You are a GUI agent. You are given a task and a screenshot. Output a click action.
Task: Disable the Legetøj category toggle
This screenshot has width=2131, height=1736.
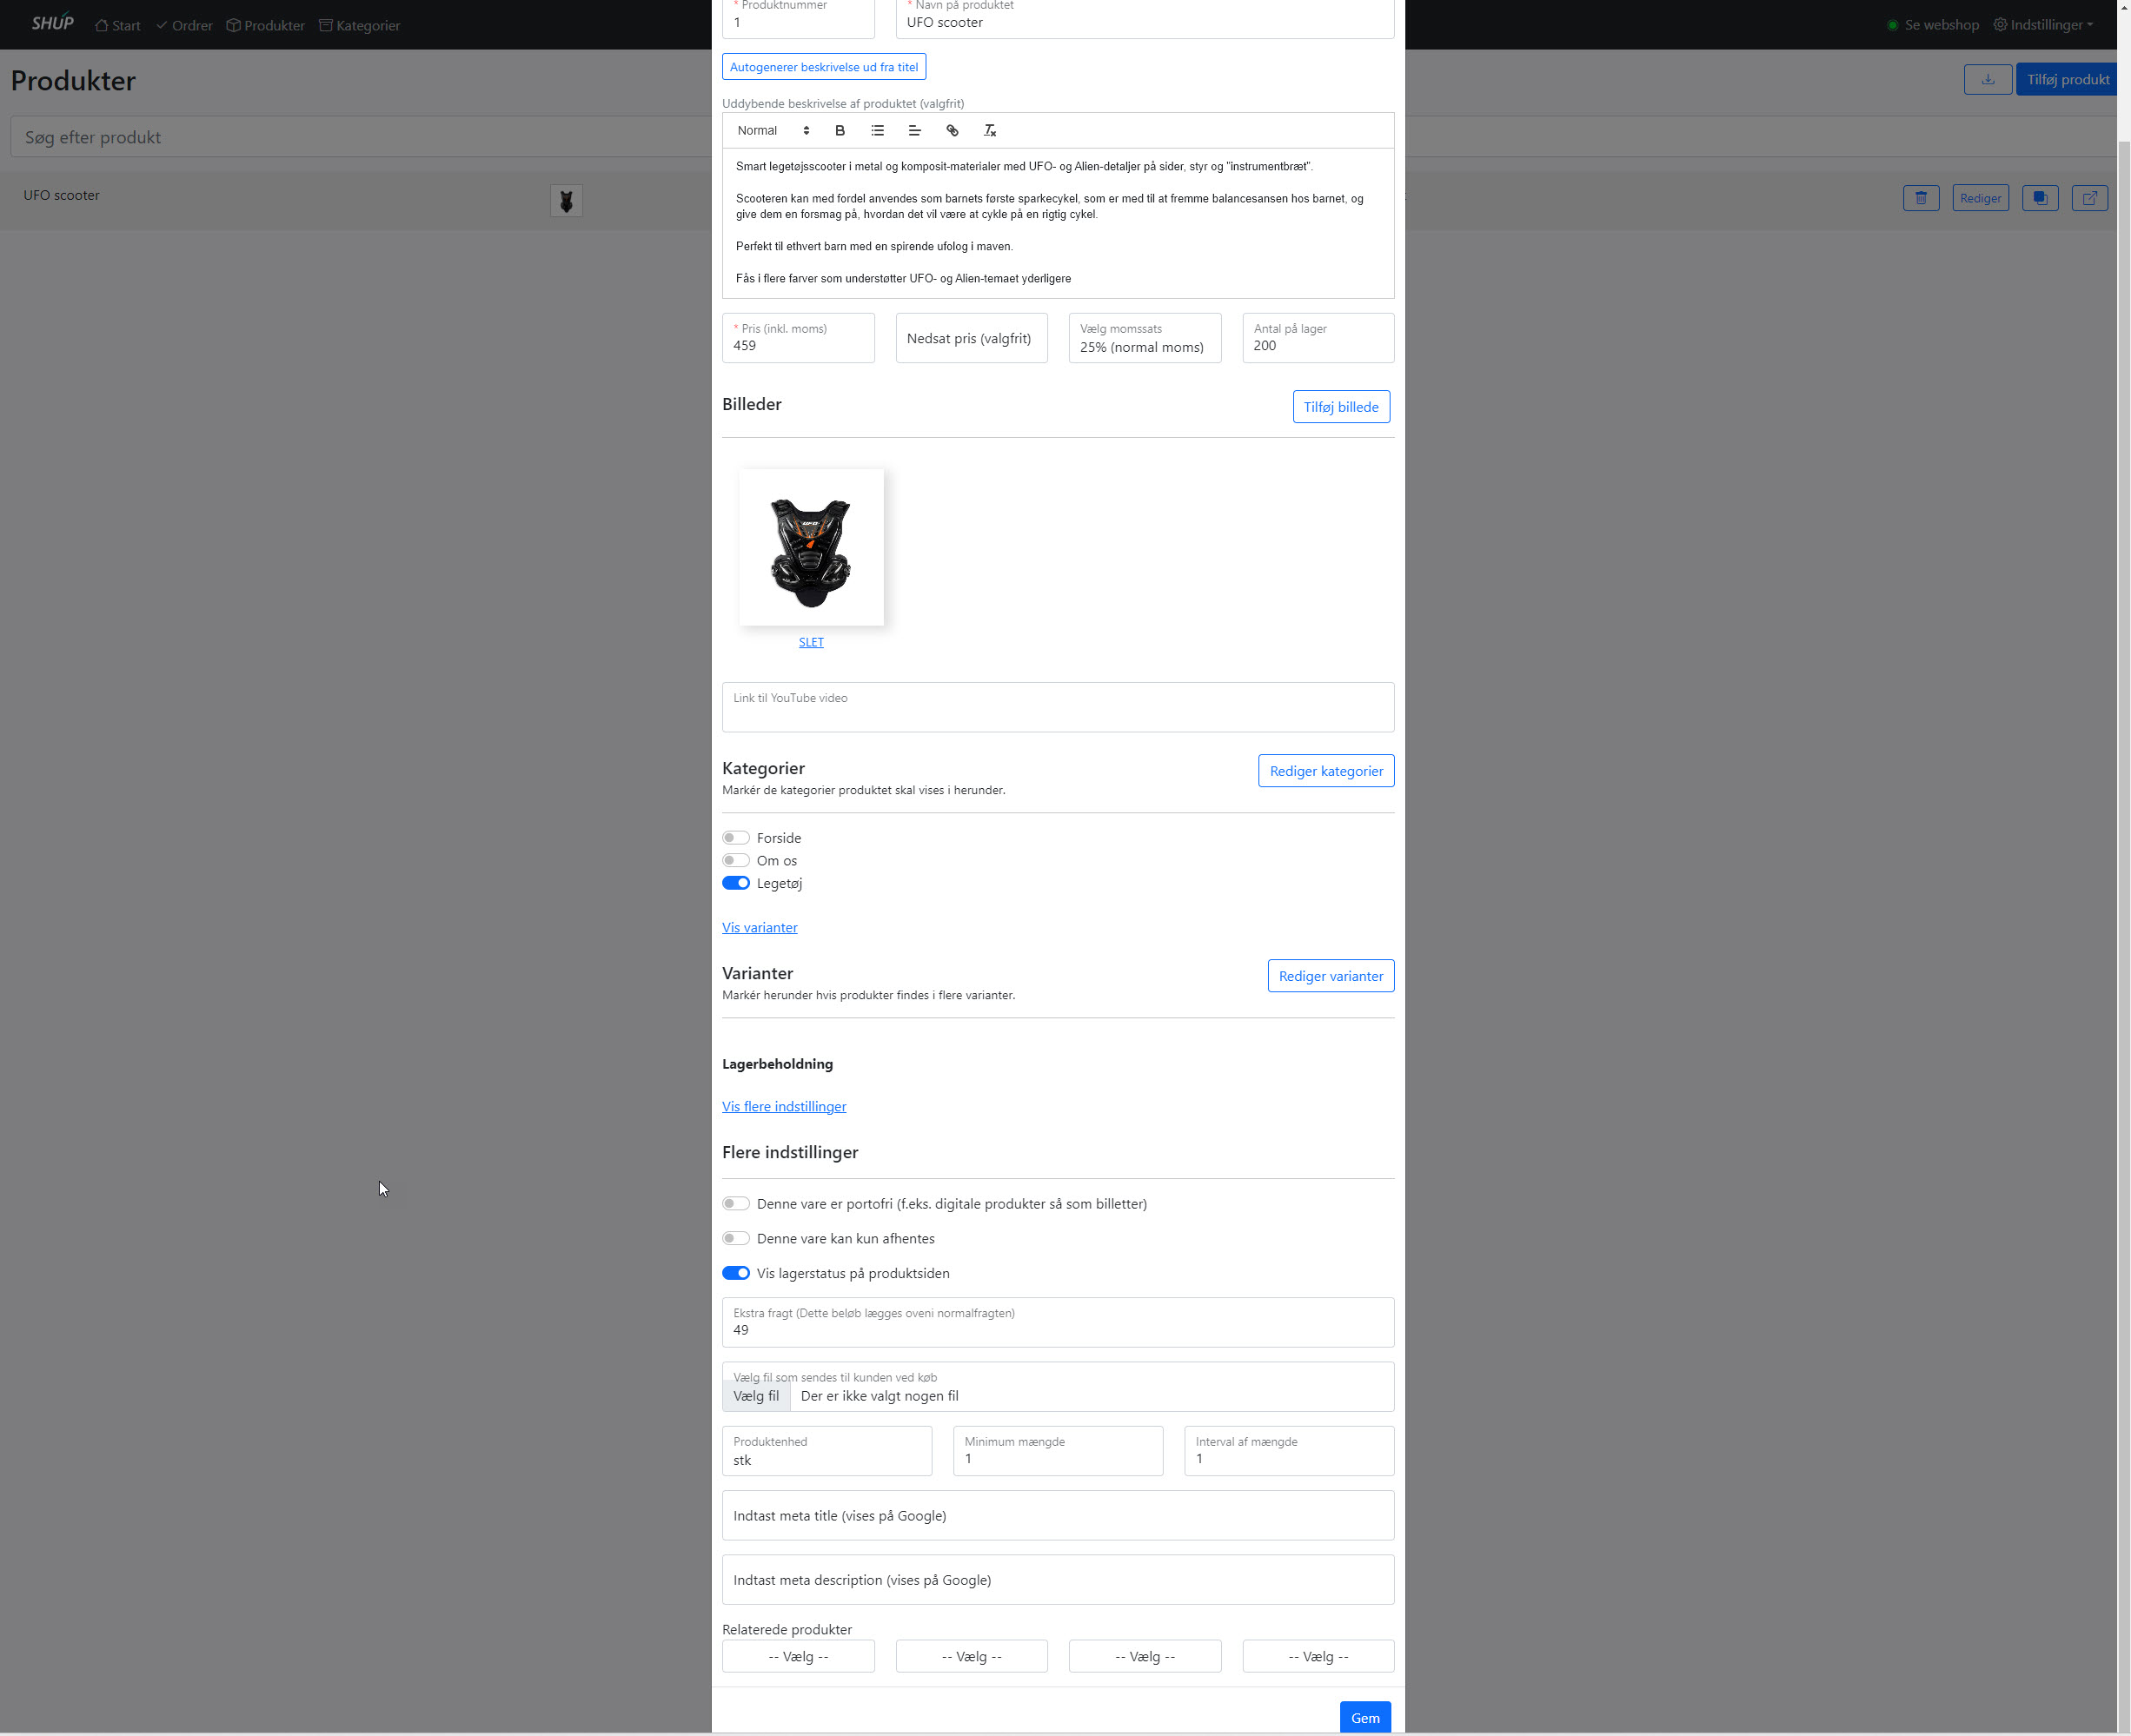(x=736, y=883)
